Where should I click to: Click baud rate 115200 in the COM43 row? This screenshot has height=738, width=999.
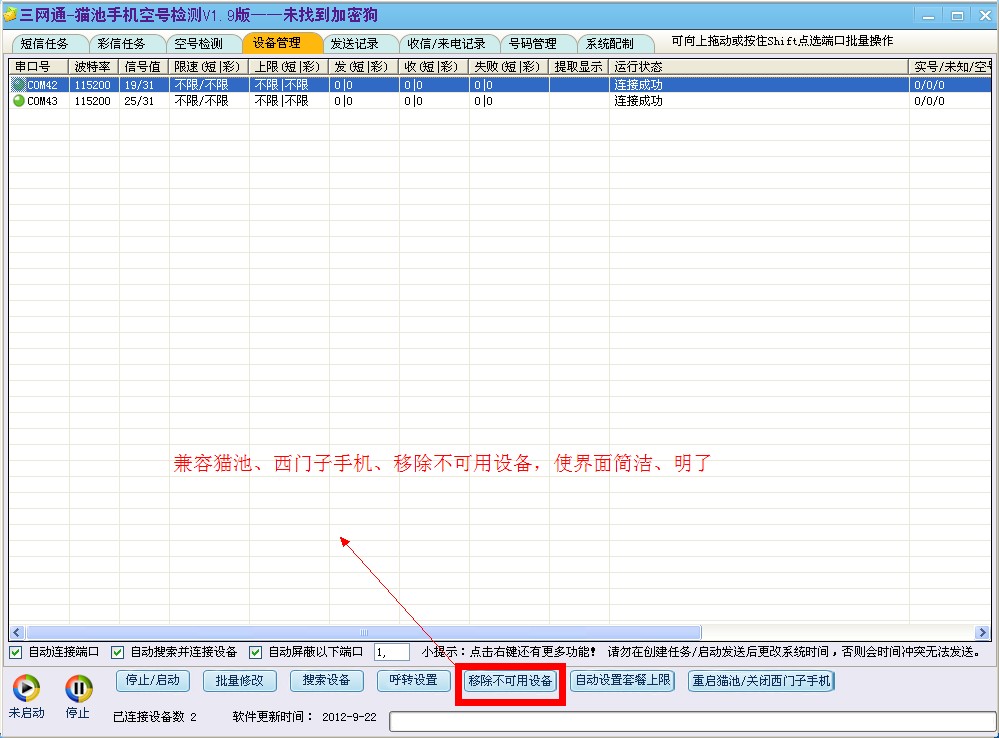(92, 101)
